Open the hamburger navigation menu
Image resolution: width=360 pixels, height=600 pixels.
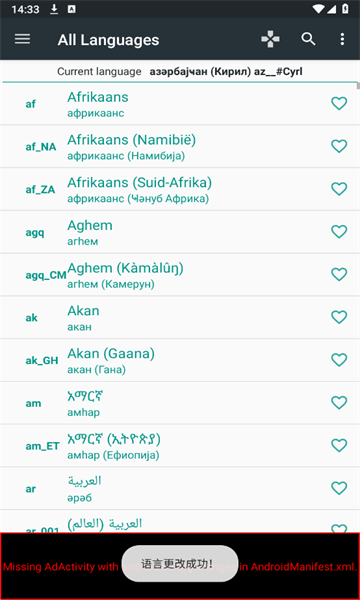click(22, 39)
